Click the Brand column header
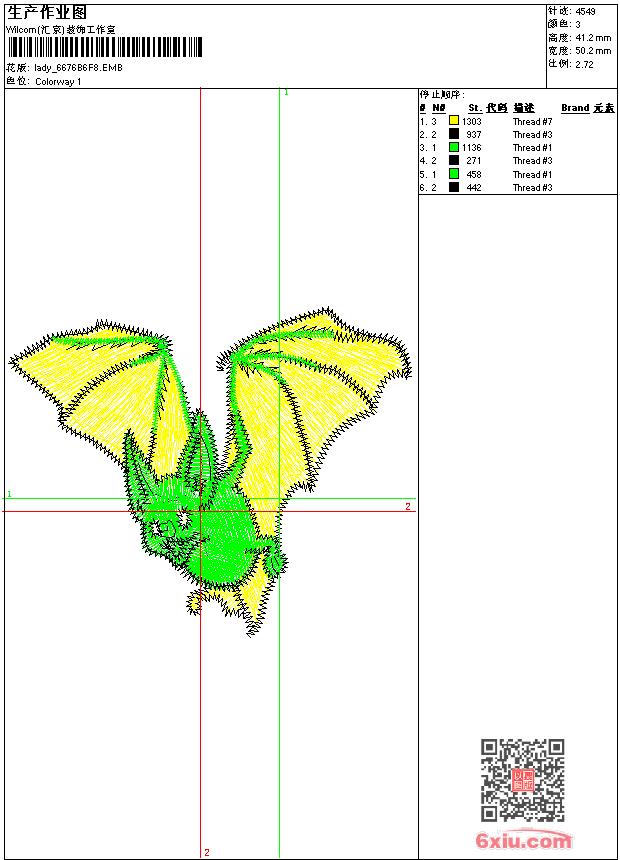The image size is (620, 860). tap(575, 108)
